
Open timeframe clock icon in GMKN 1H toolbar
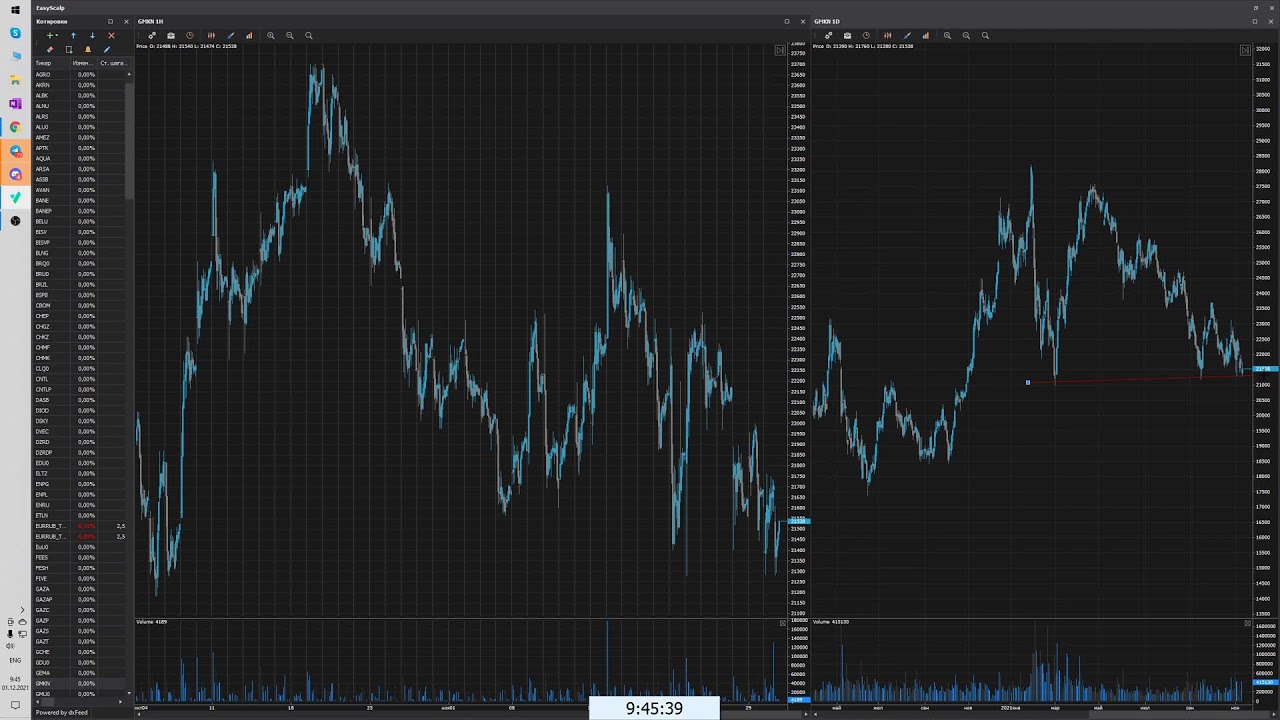[x=190, y=36]
